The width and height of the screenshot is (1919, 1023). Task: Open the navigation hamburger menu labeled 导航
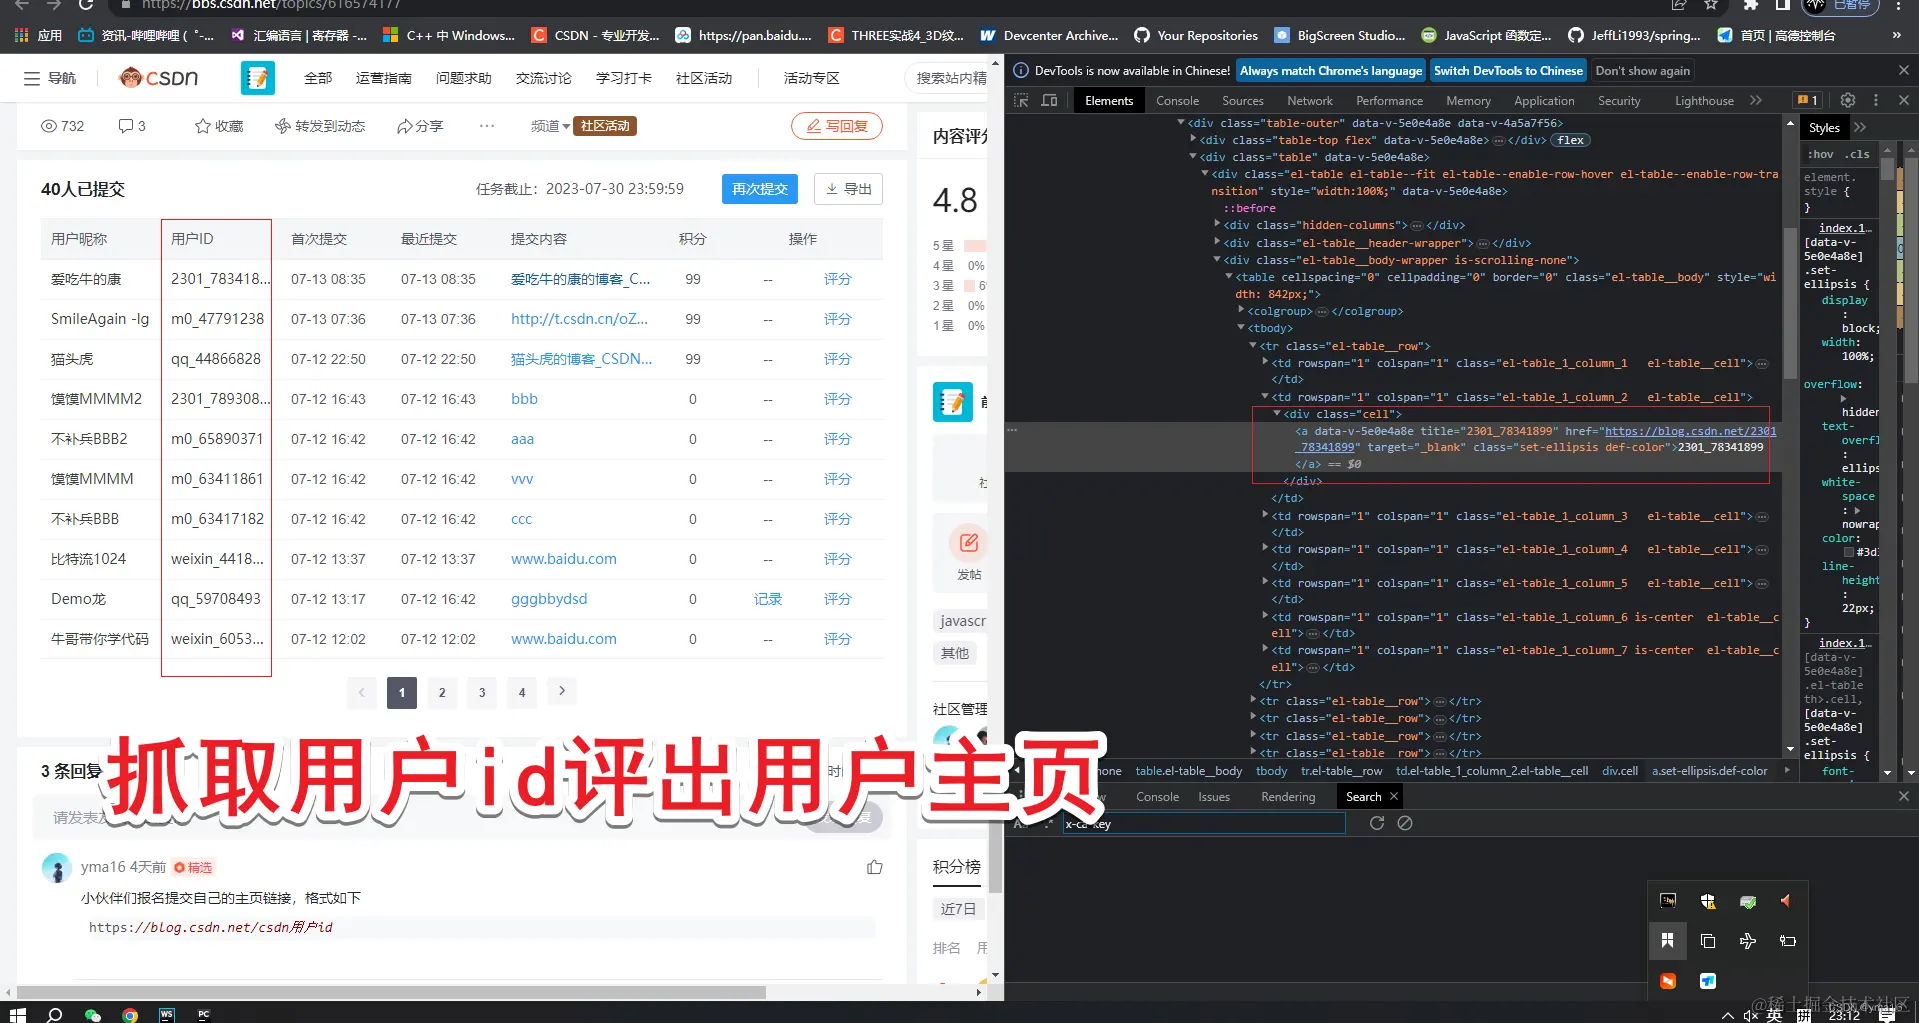pos(50,78)
